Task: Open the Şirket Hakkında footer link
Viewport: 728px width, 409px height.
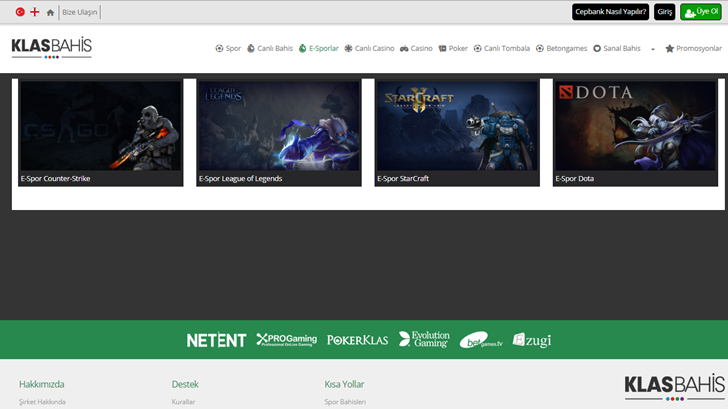Action: [42, 402]
